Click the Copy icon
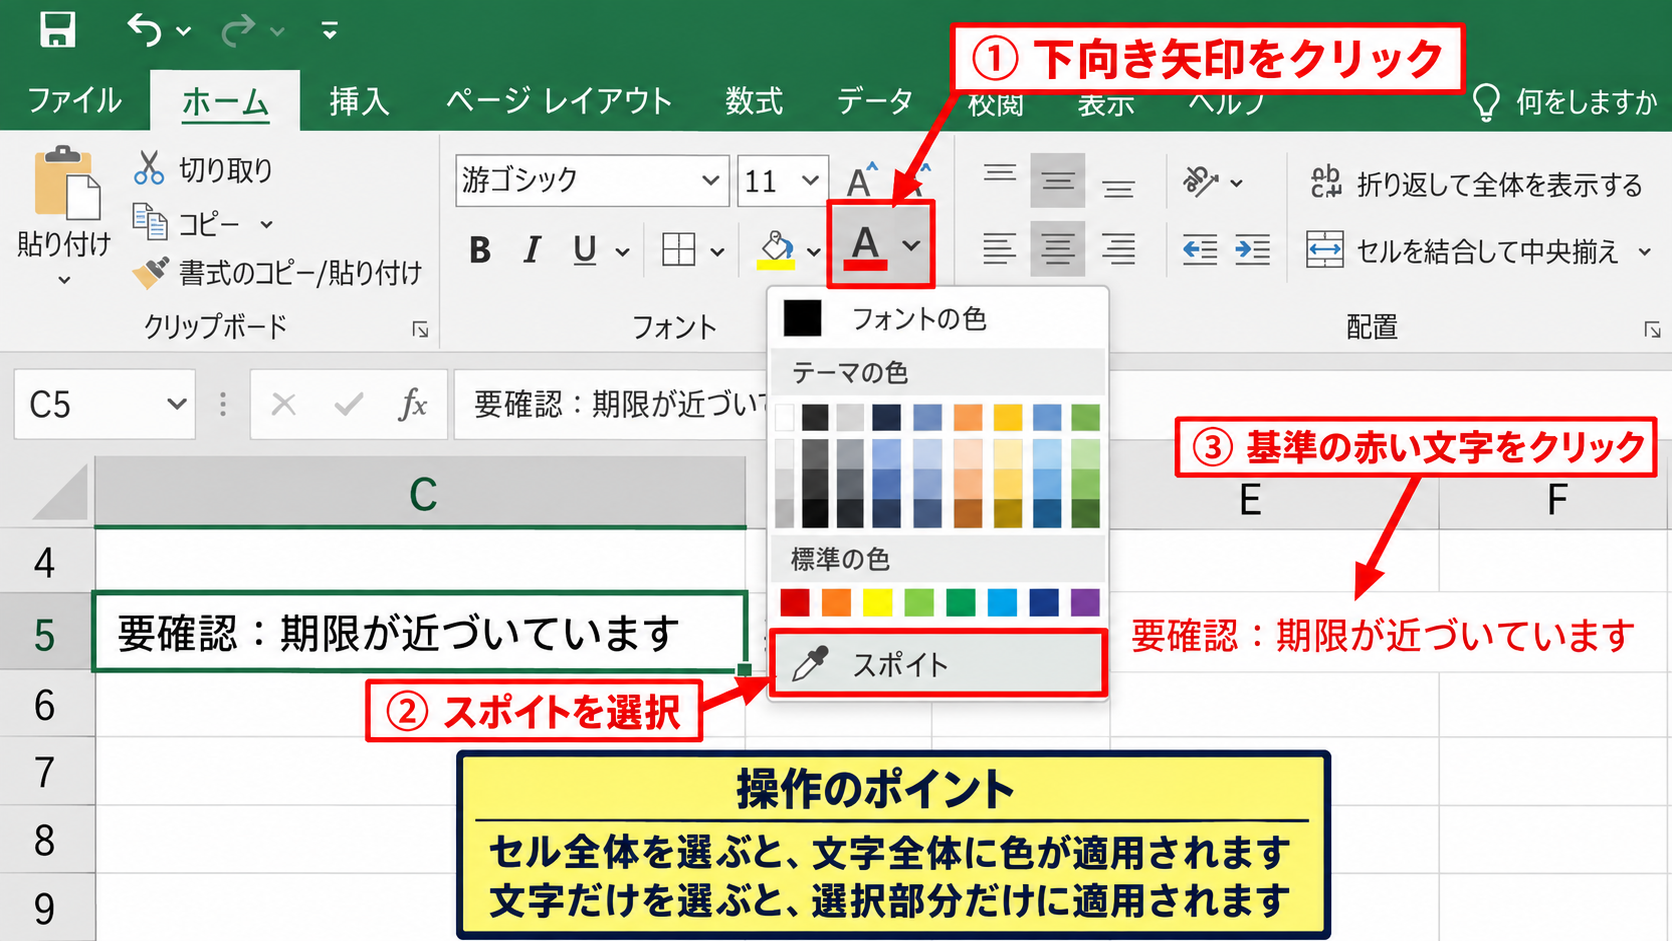 tap(150, 222)
